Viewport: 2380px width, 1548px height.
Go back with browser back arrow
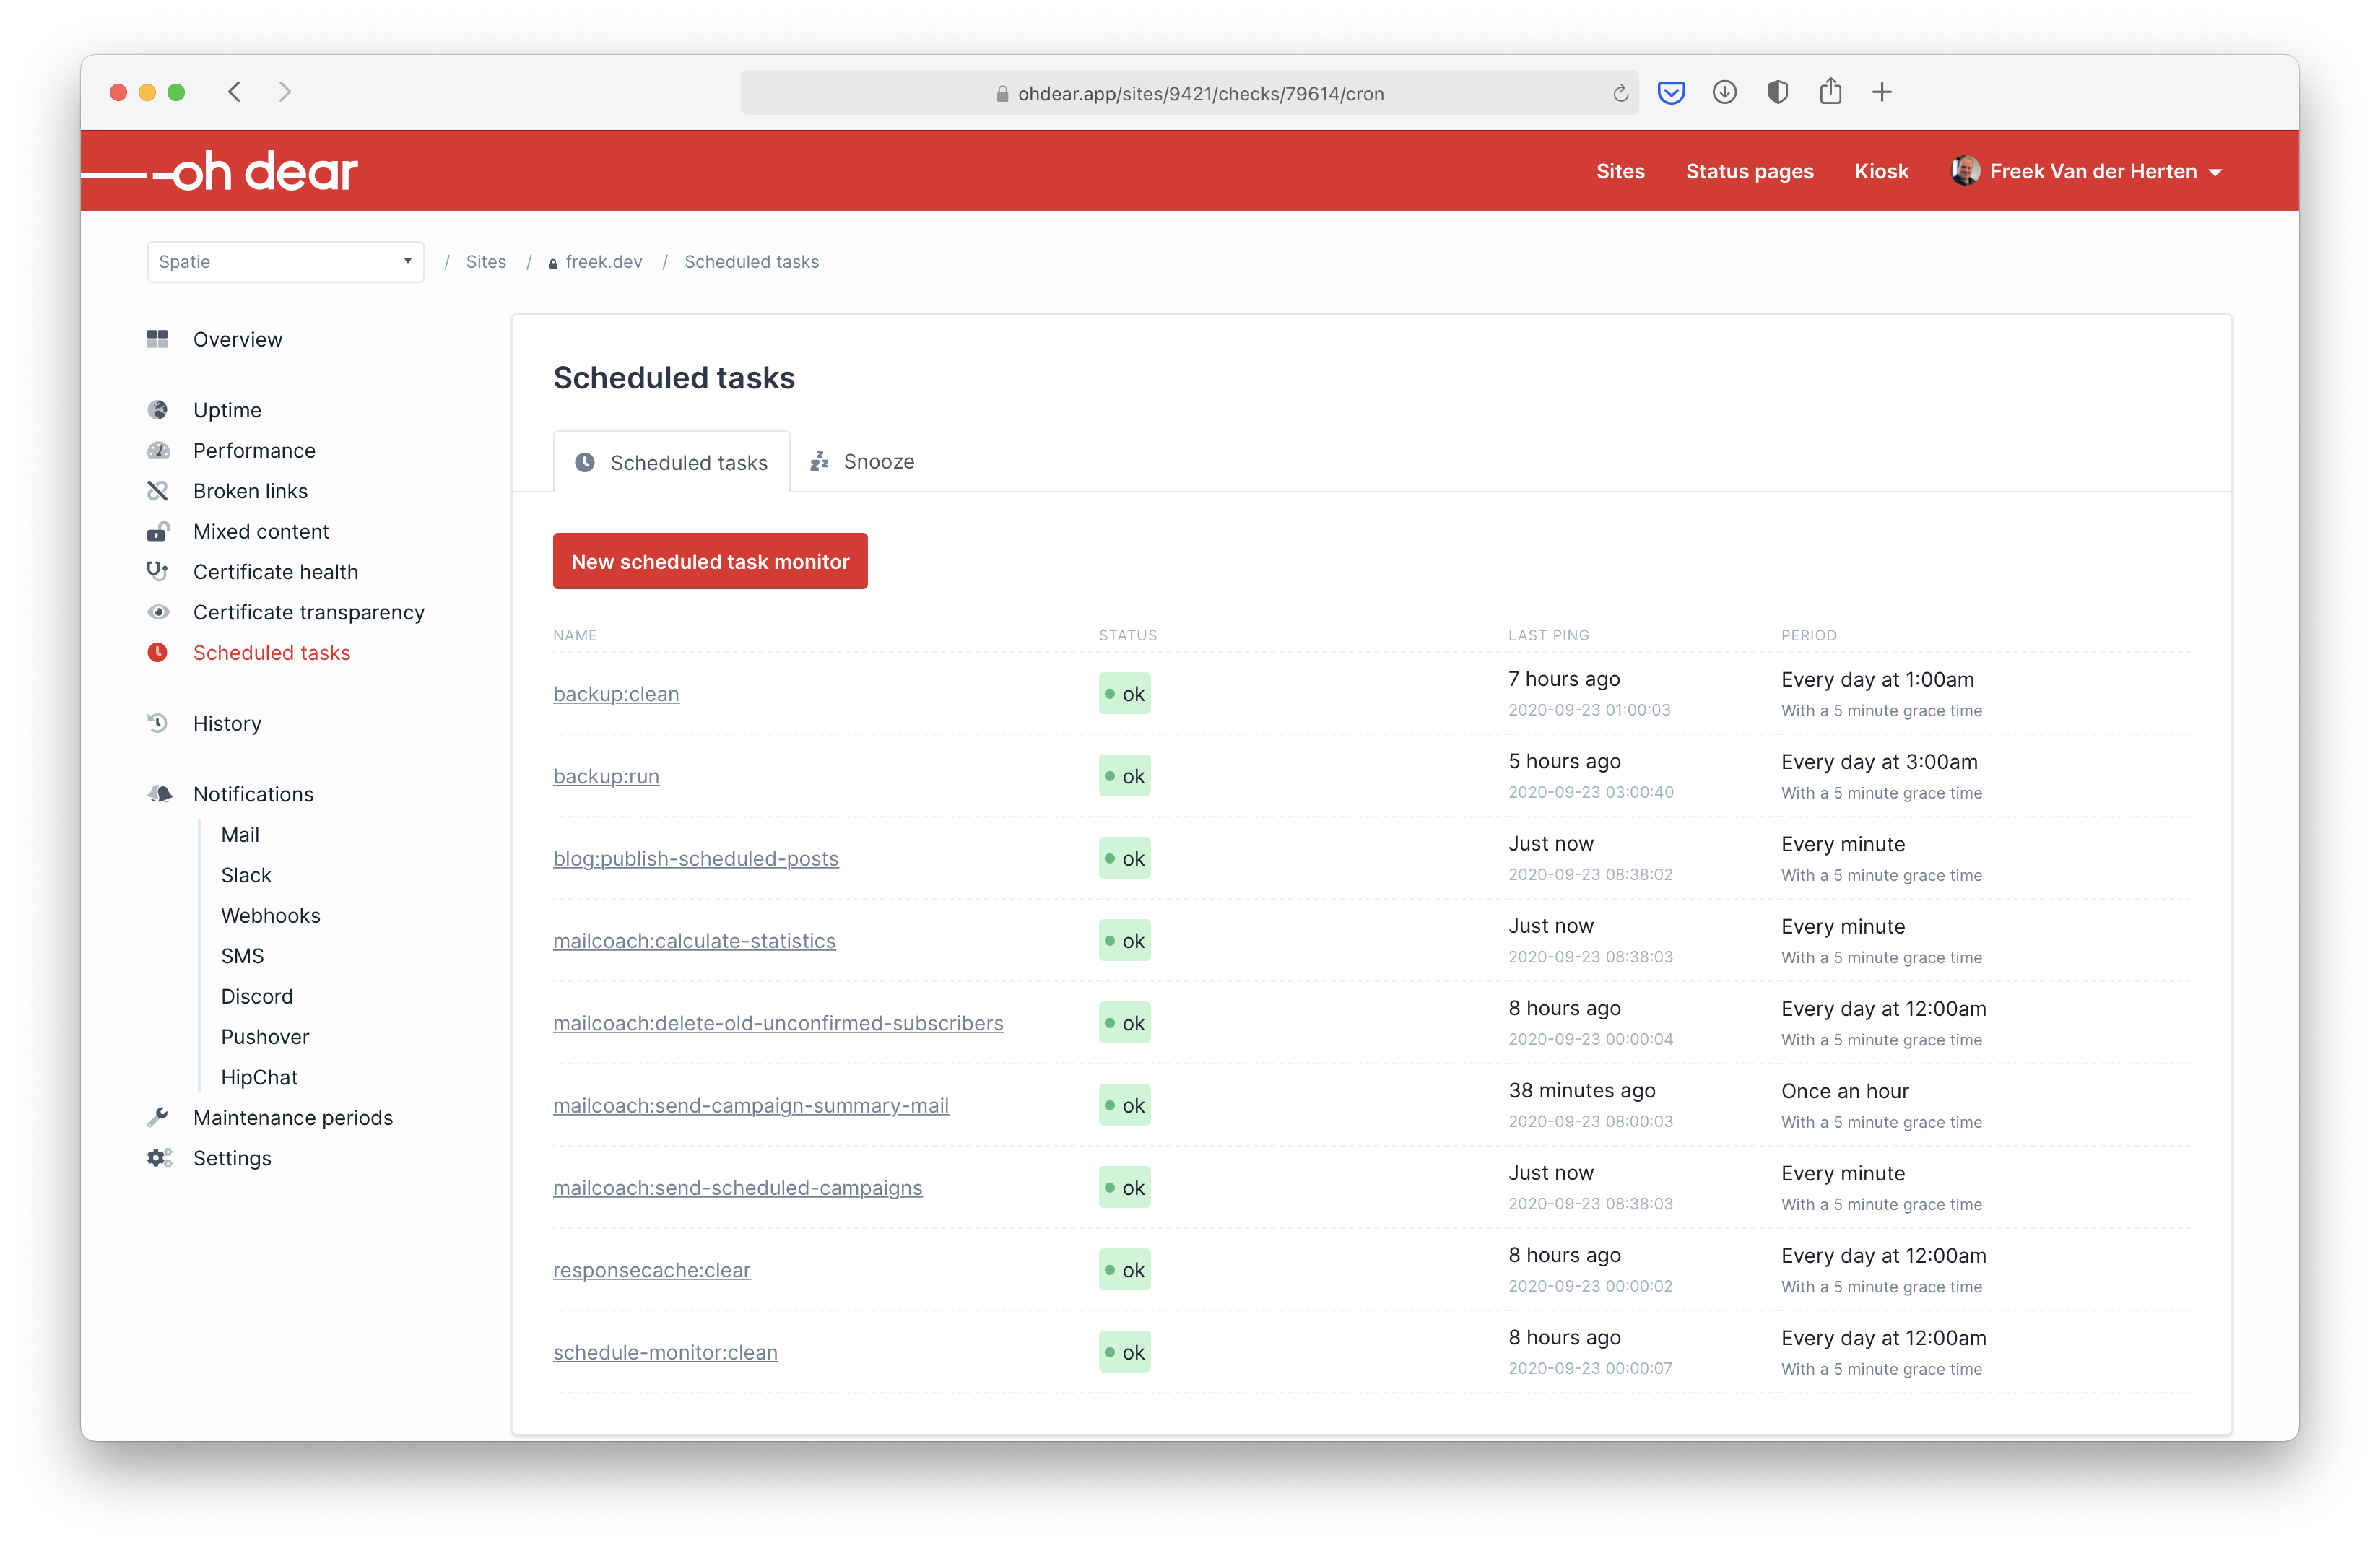coord(235,92)
